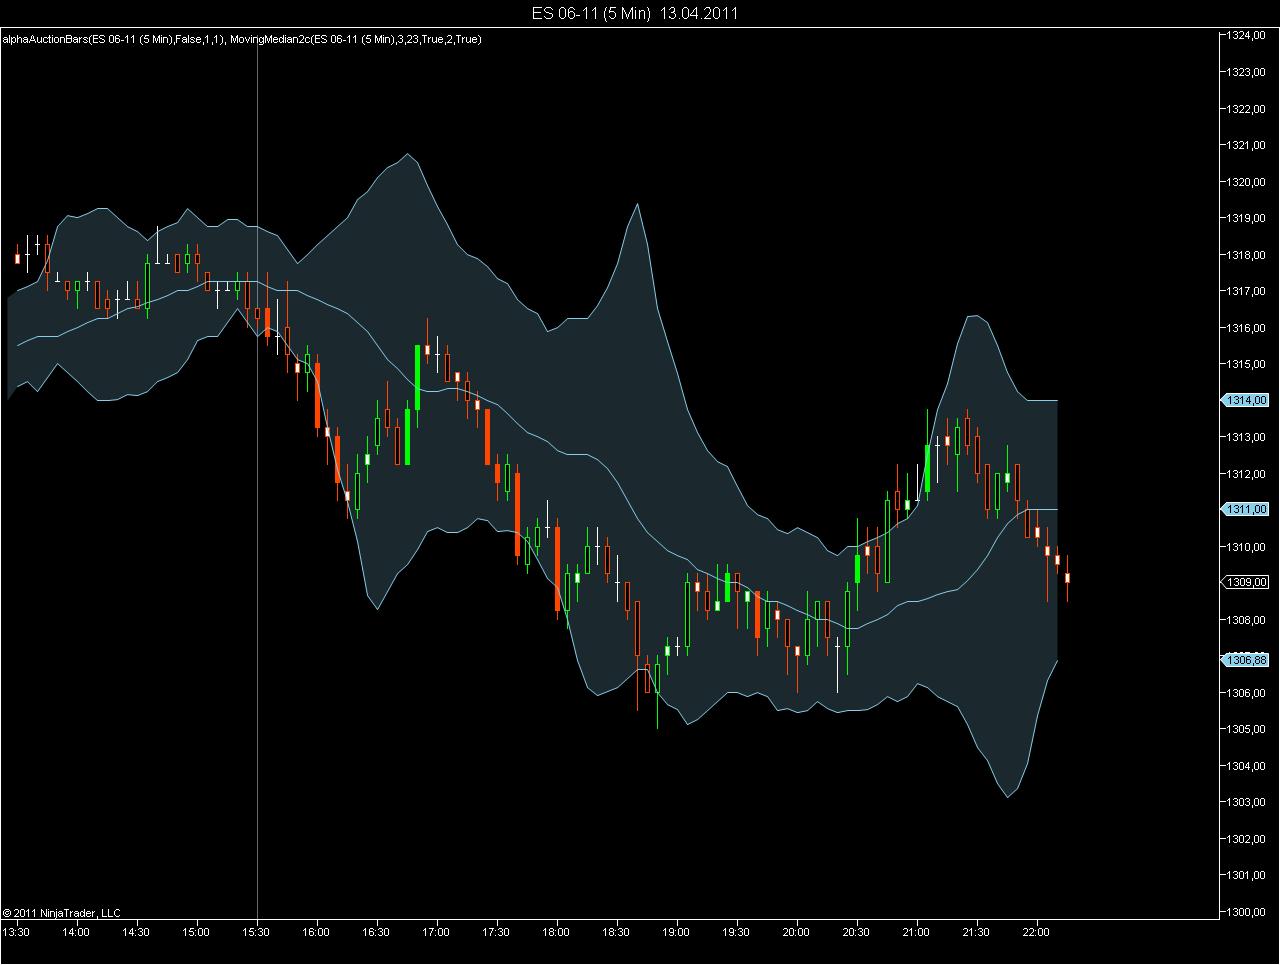
Task: Click the 18:30 time axis label
Action: pyautogui.click(x=616, y=932)
